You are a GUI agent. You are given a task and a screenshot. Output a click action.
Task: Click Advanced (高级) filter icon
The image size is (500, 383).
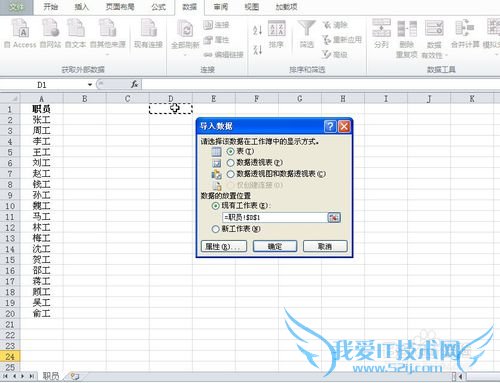[335, 54]
